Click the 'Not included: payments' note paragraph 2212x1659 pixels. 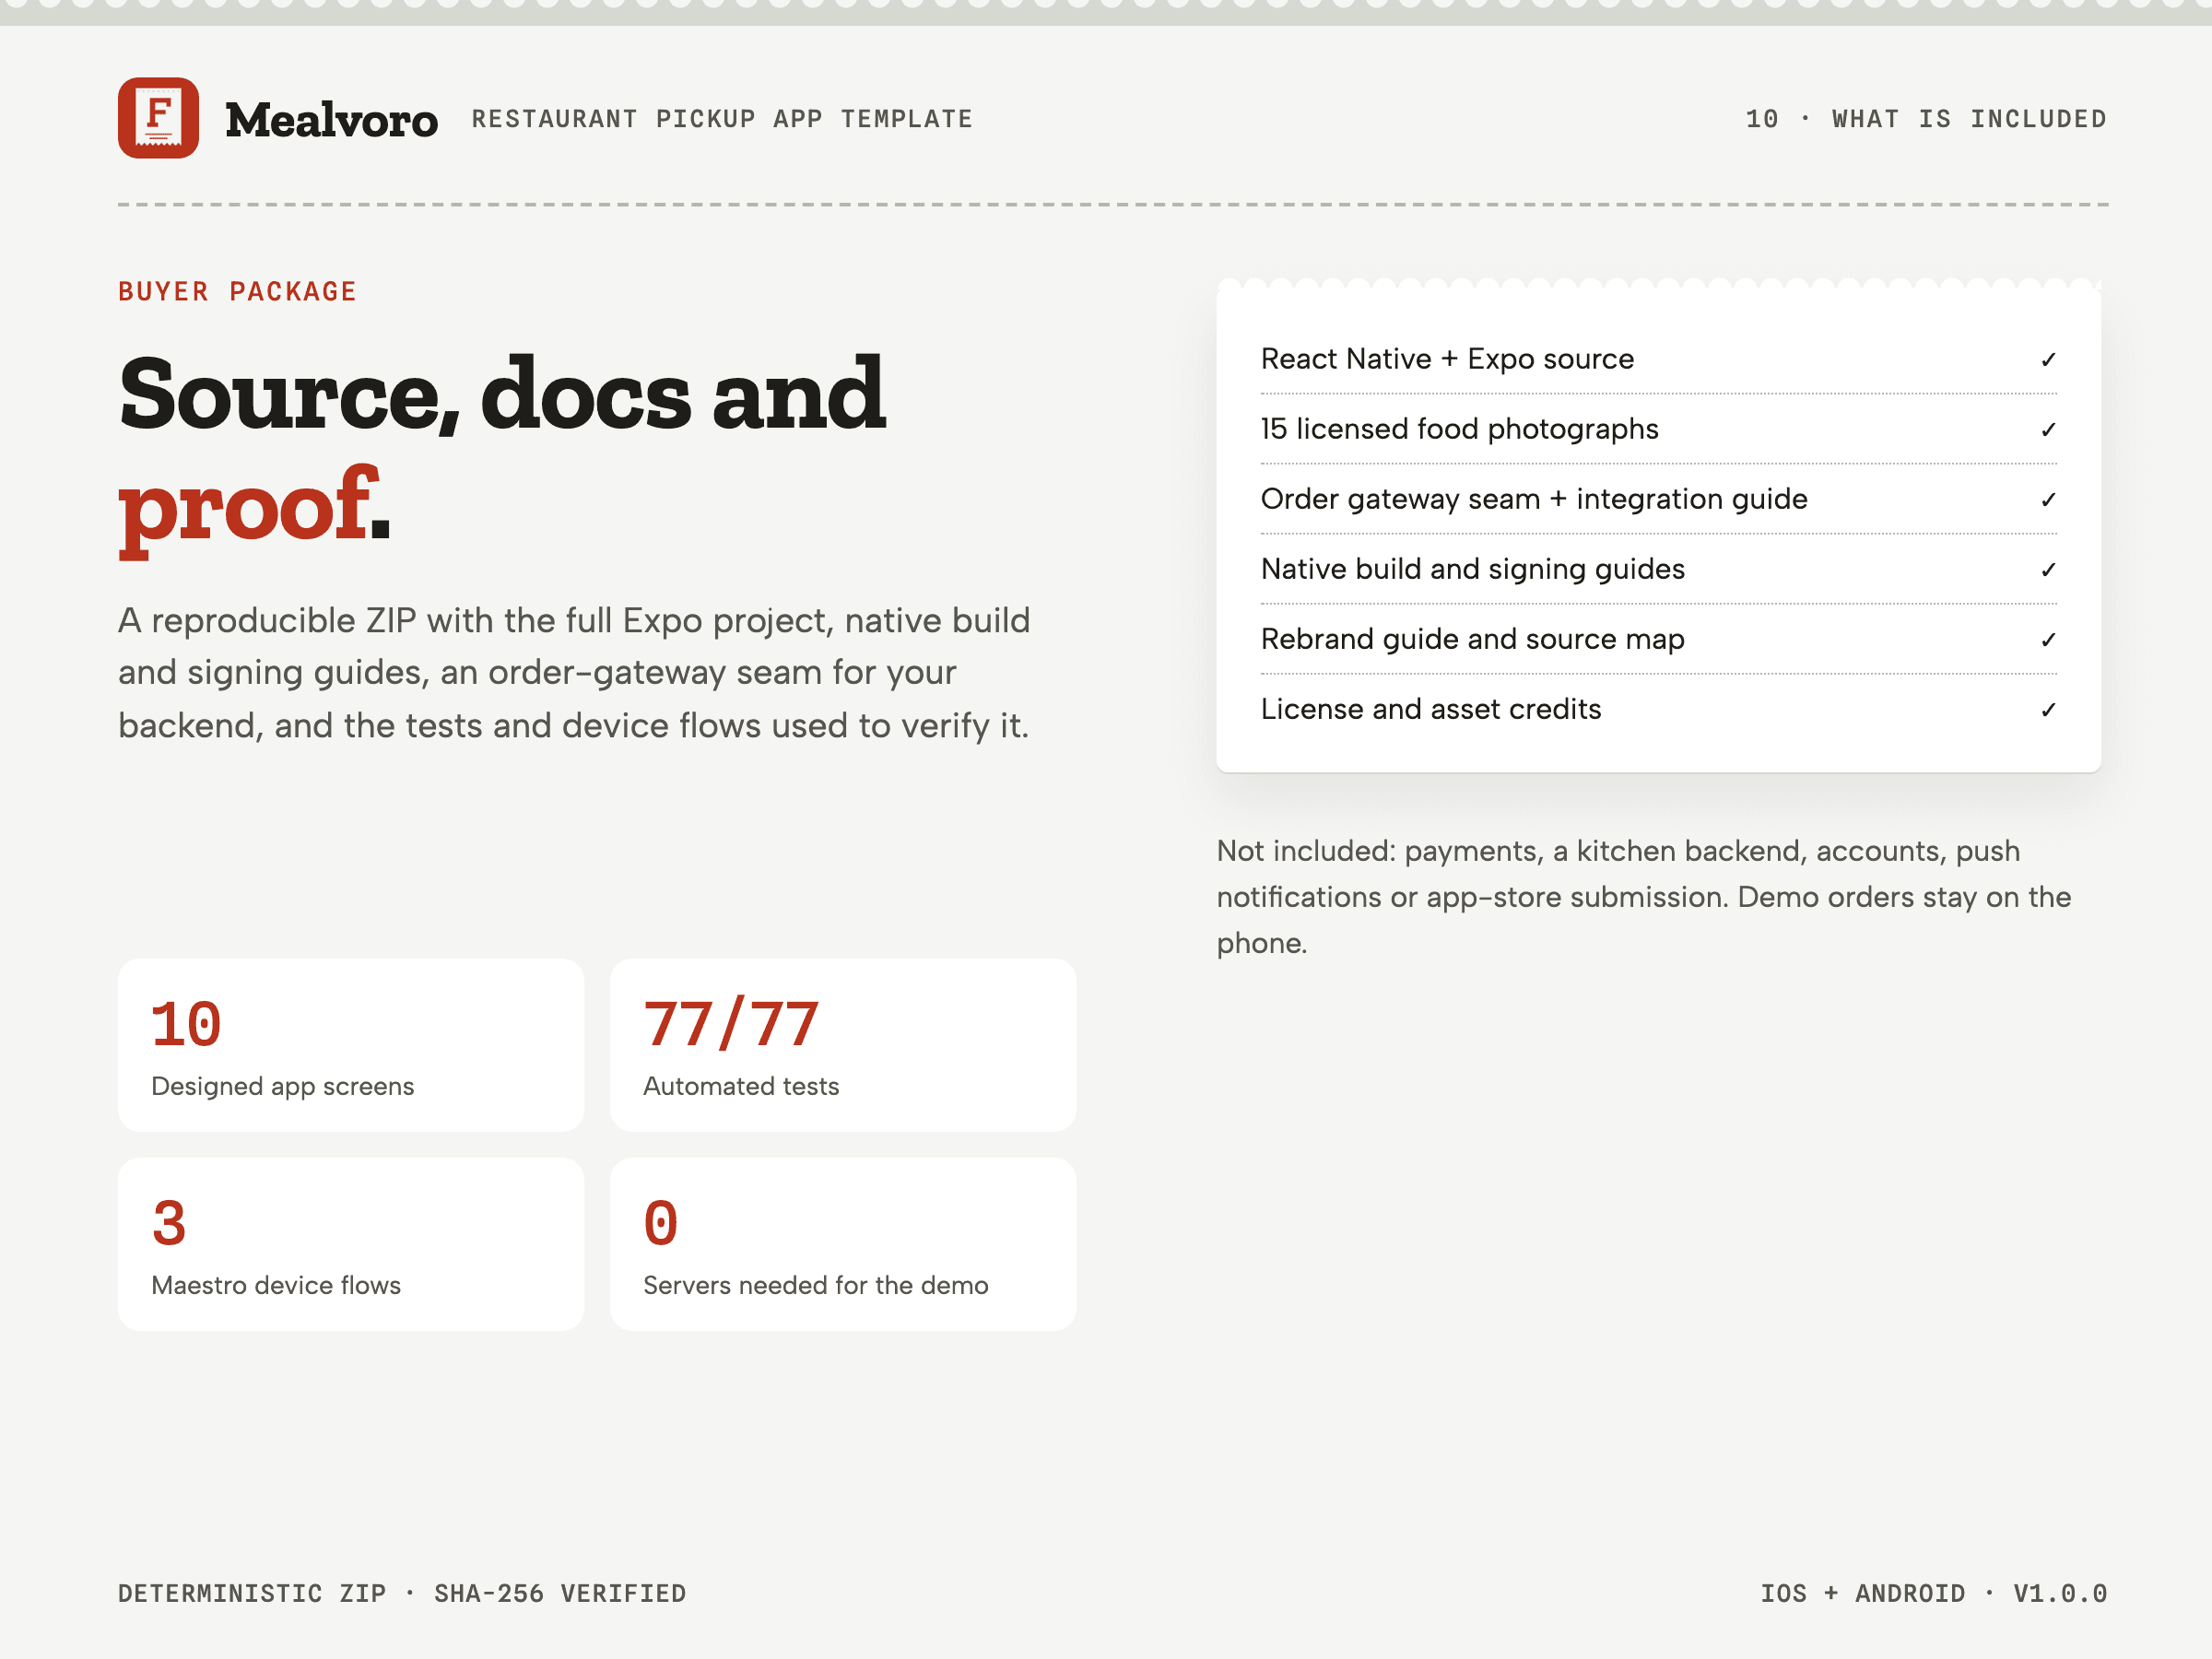(x=1644, y=897)
